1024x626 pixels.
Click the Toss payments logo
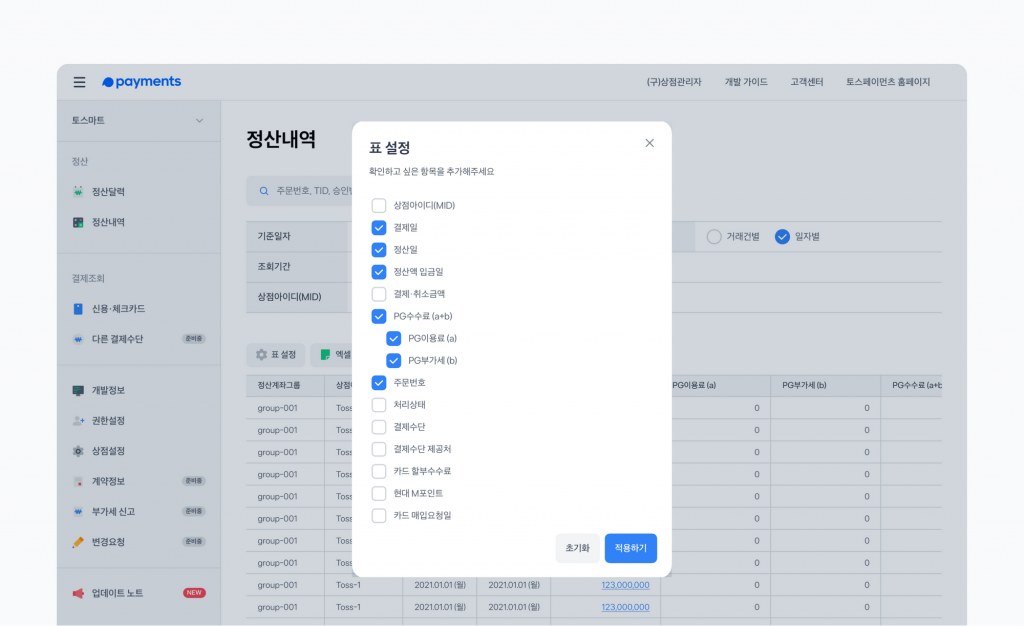(142, 82)
